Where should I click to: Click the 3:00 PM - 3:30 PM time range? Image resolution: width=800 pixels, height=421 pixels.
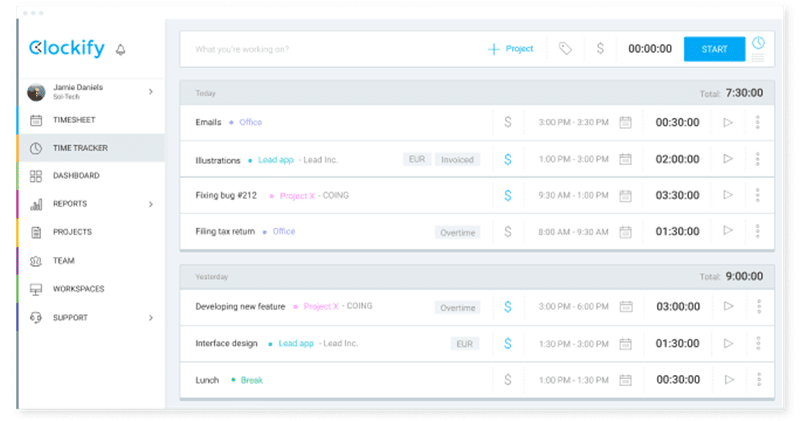pos(573,122)
